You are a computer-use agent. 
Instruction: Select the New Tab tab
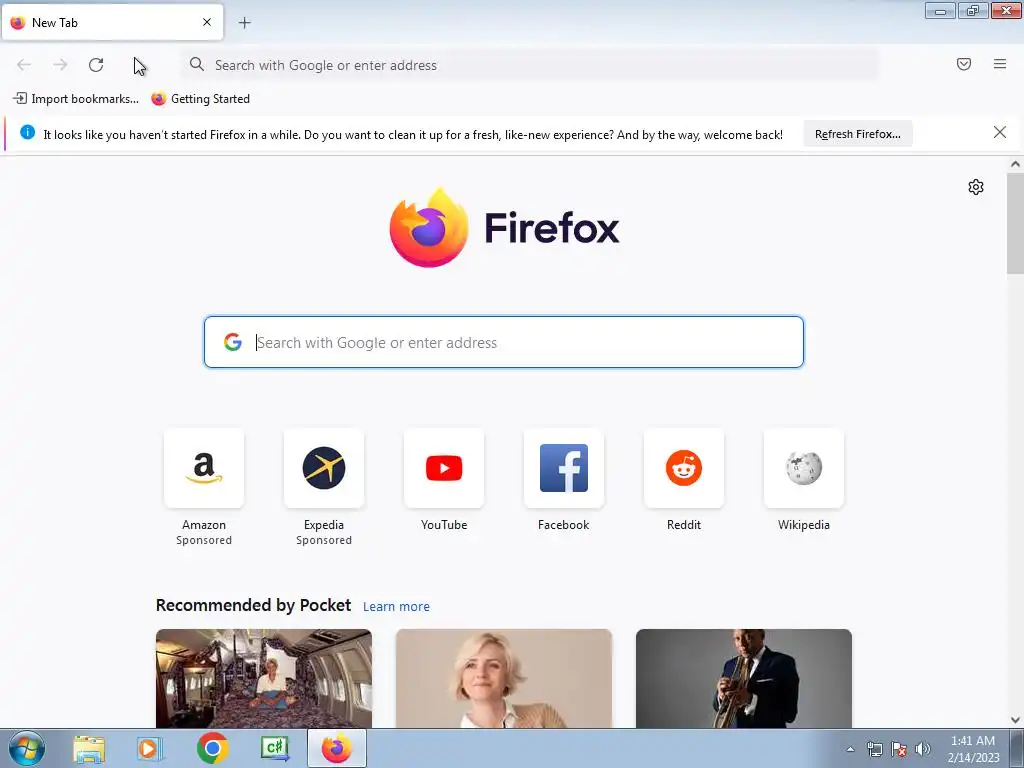(112, 23)
